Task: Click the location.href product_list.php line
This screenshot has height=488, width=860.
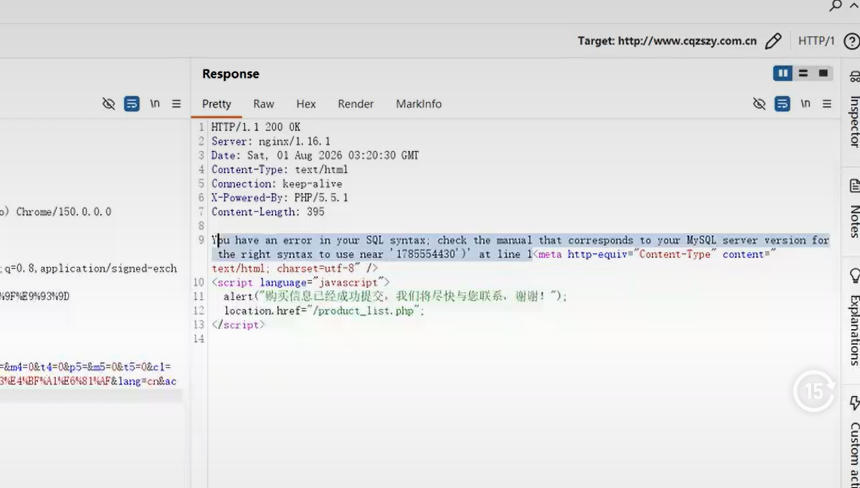Action: [x=324, y=311]
